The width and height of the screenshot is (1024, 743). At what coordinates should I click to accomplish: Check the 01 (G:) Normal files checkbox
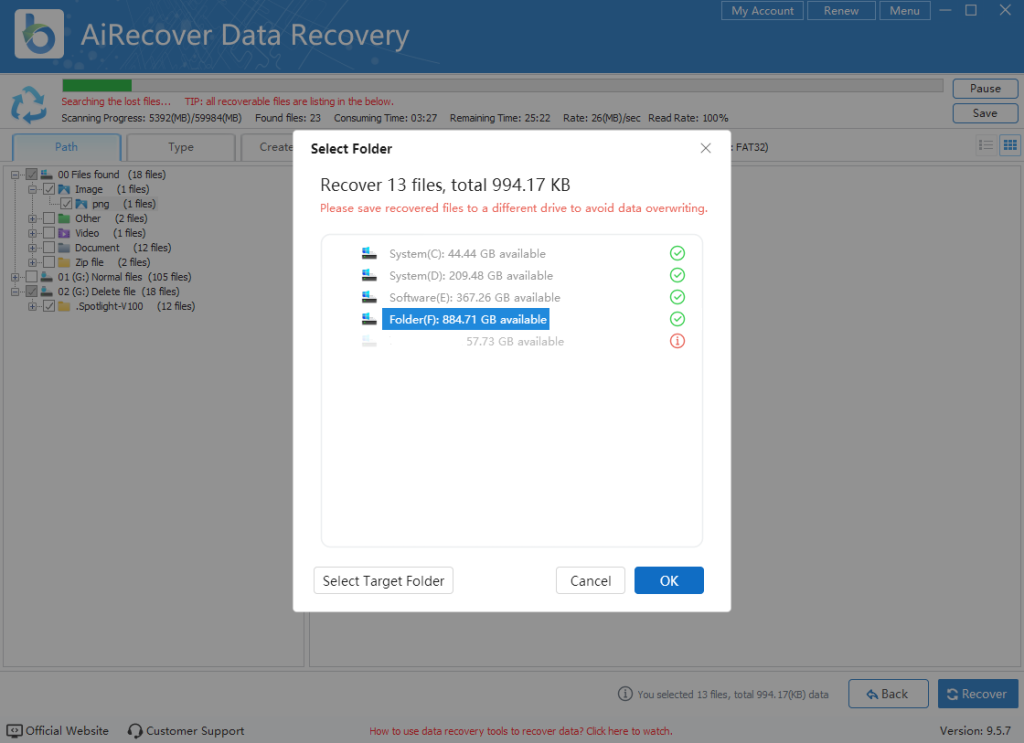(31, 277)
